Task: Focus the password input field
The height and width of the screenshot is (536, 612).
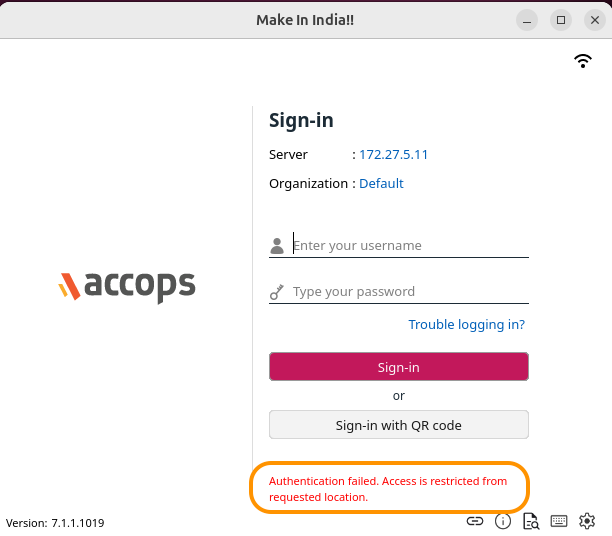Action: pos(409,292)
